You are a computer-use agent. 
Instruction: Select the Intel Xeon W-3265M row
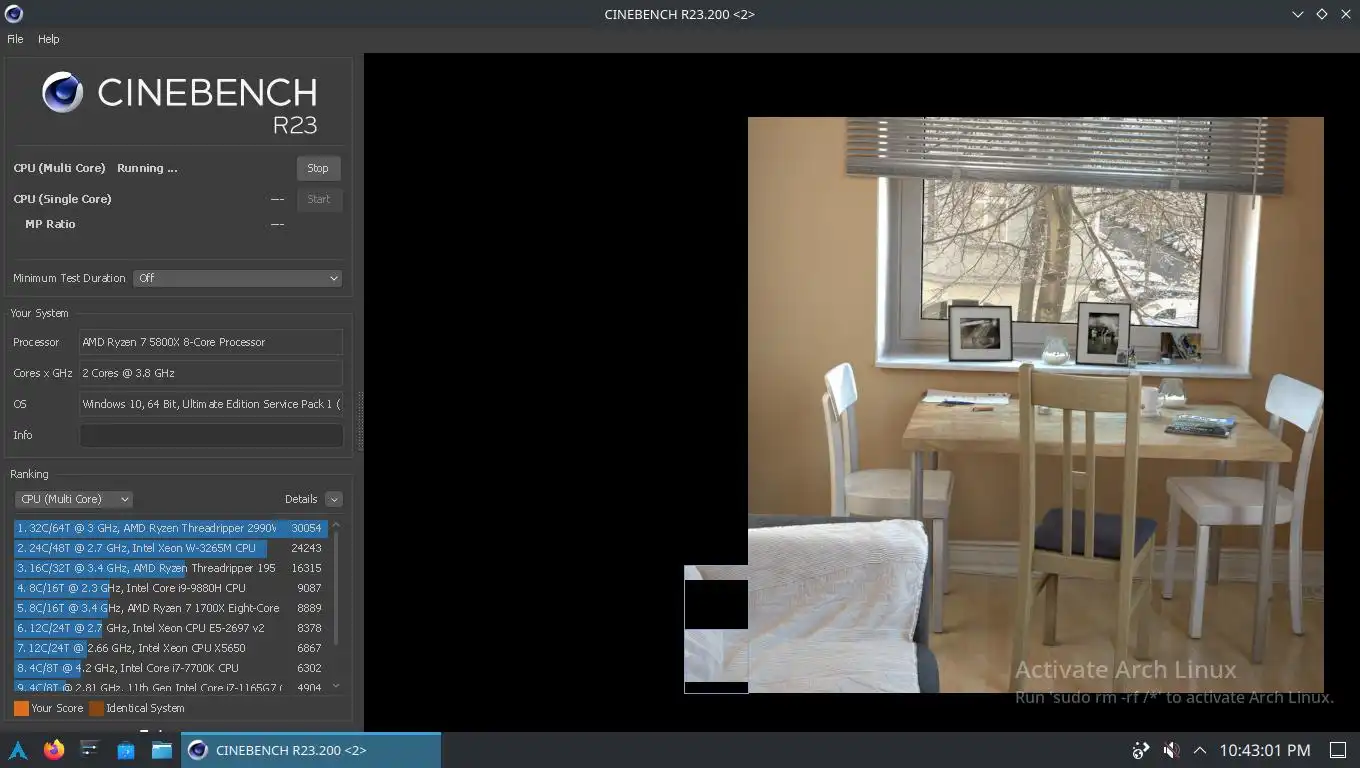pos(170,548)
